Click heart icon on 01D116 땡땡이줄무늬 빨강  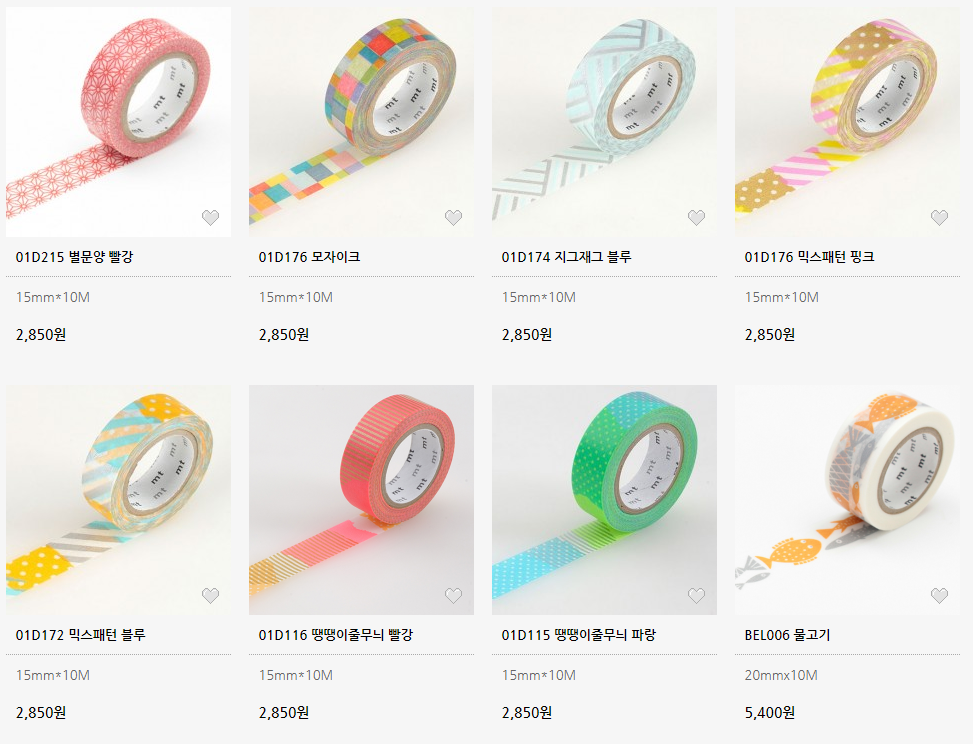(x=454, y=596)
